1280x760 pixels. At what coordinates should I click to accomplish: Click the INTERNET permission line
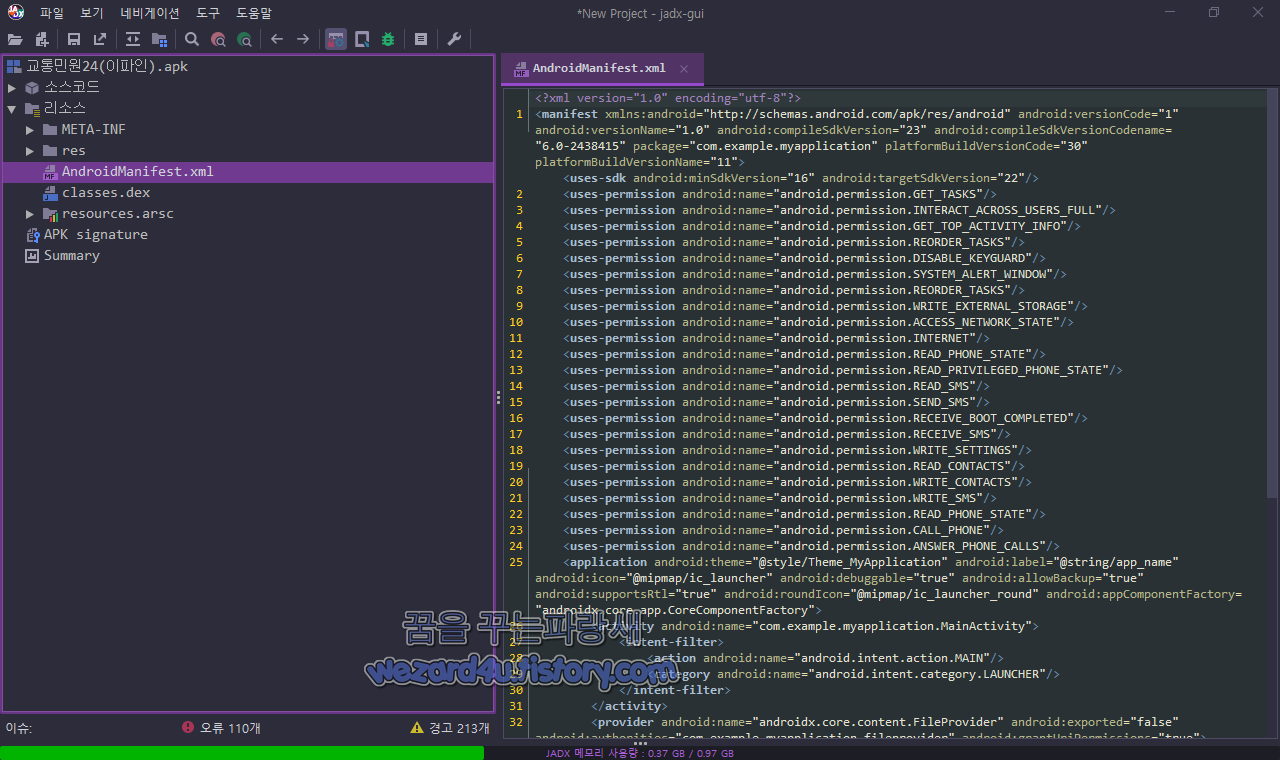(x=777, y=338)
